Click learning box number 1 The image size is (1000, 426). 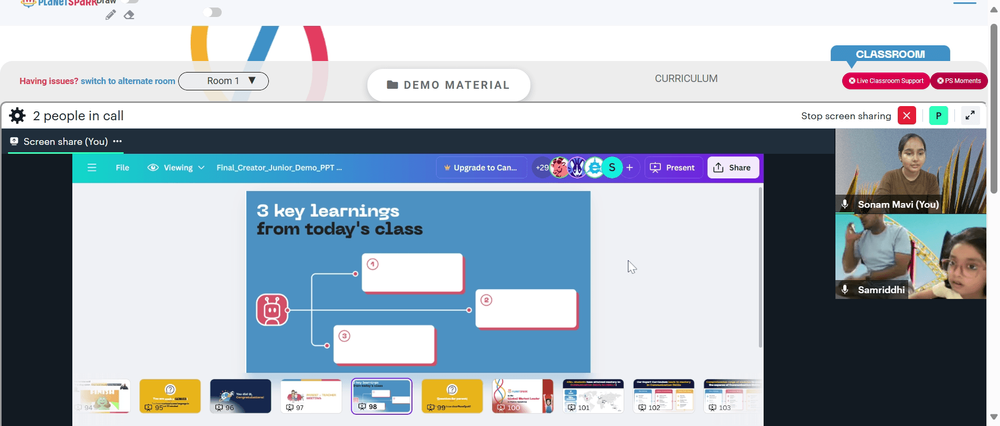point(412,272)
